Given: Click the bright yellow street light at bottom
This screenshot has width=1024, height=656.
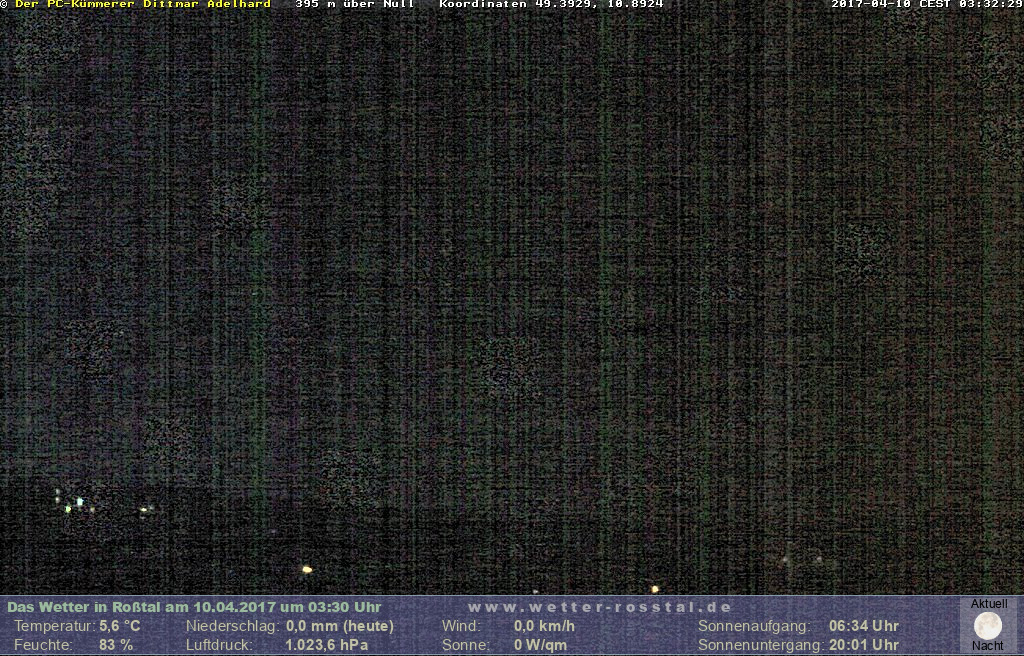Looking at the screenshot, I should (307, 569).
